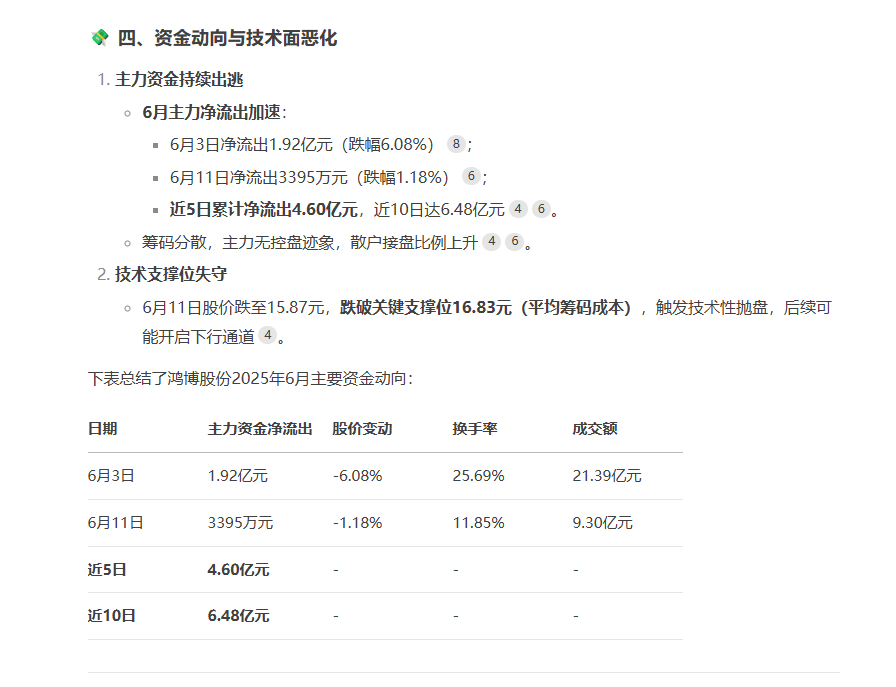The width and height of the screenshot is (896, 687).
Task: Click table header 换手率
Action: click(475, 429)
